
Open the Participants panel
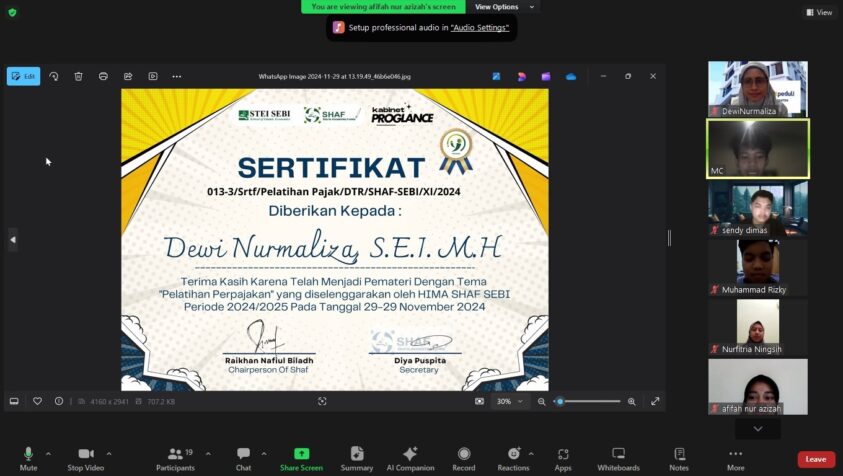click(175, 458)
